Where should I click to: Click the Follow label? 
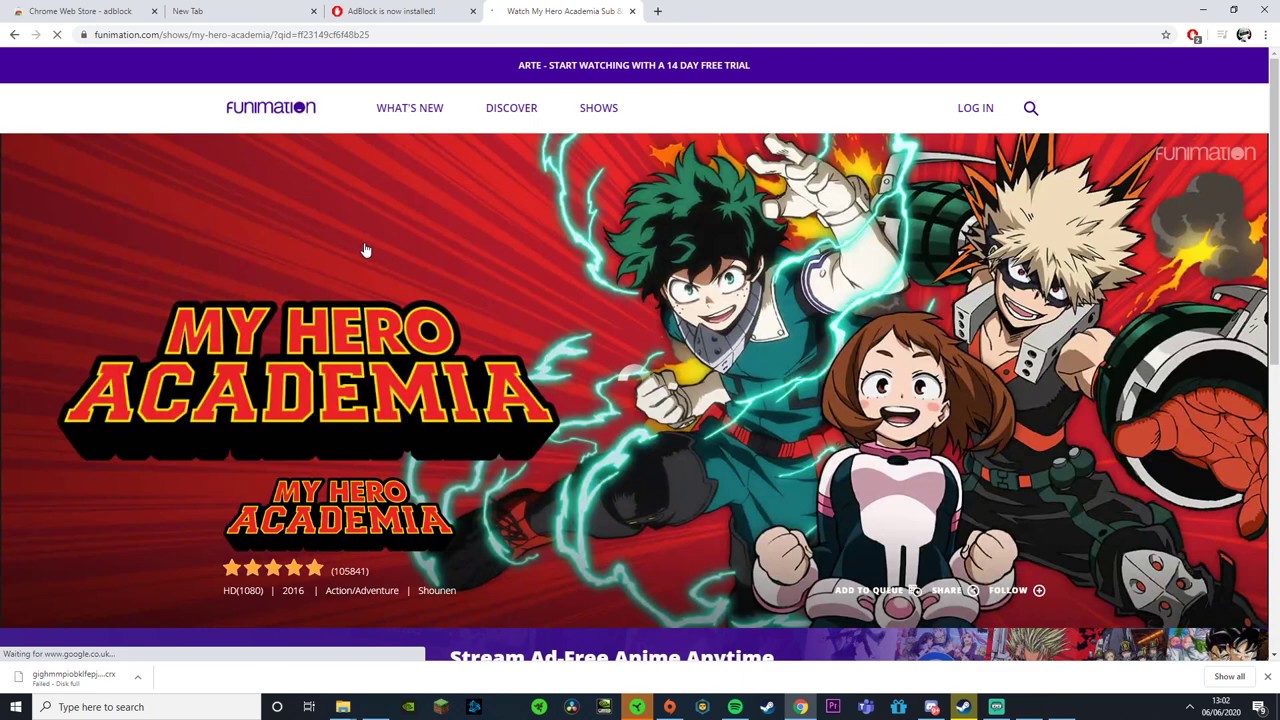(x=1008, y=591)
